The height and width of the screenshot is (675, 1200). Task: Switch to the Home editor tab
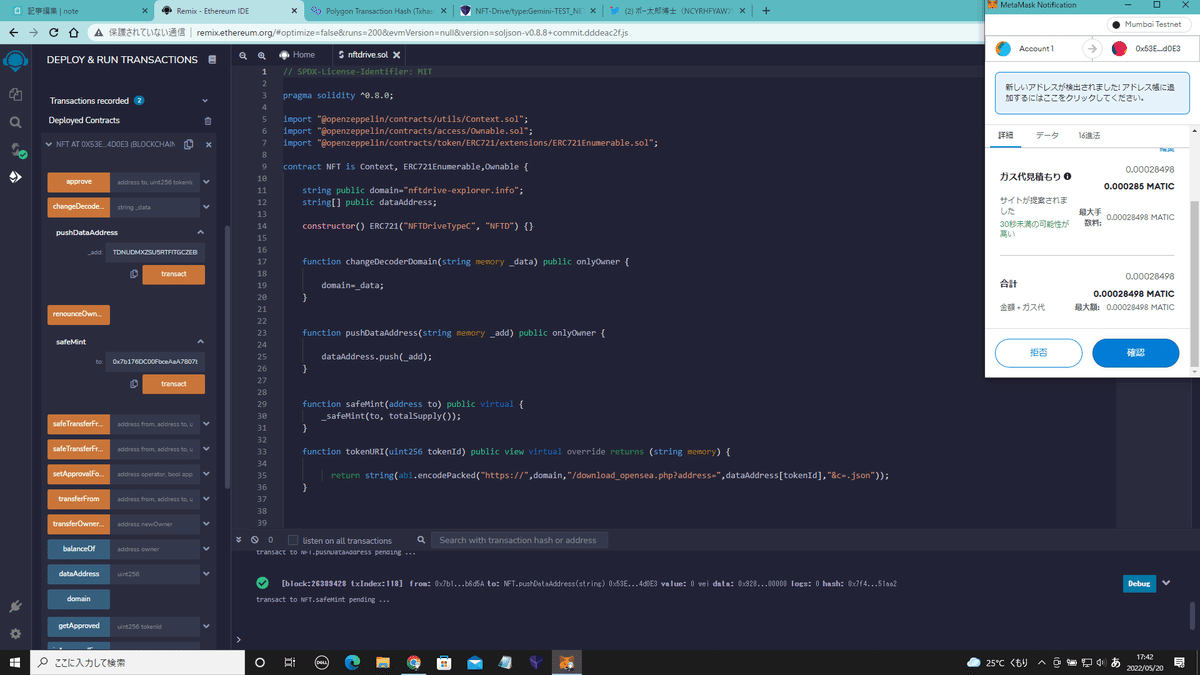click(x=297, y=55)
